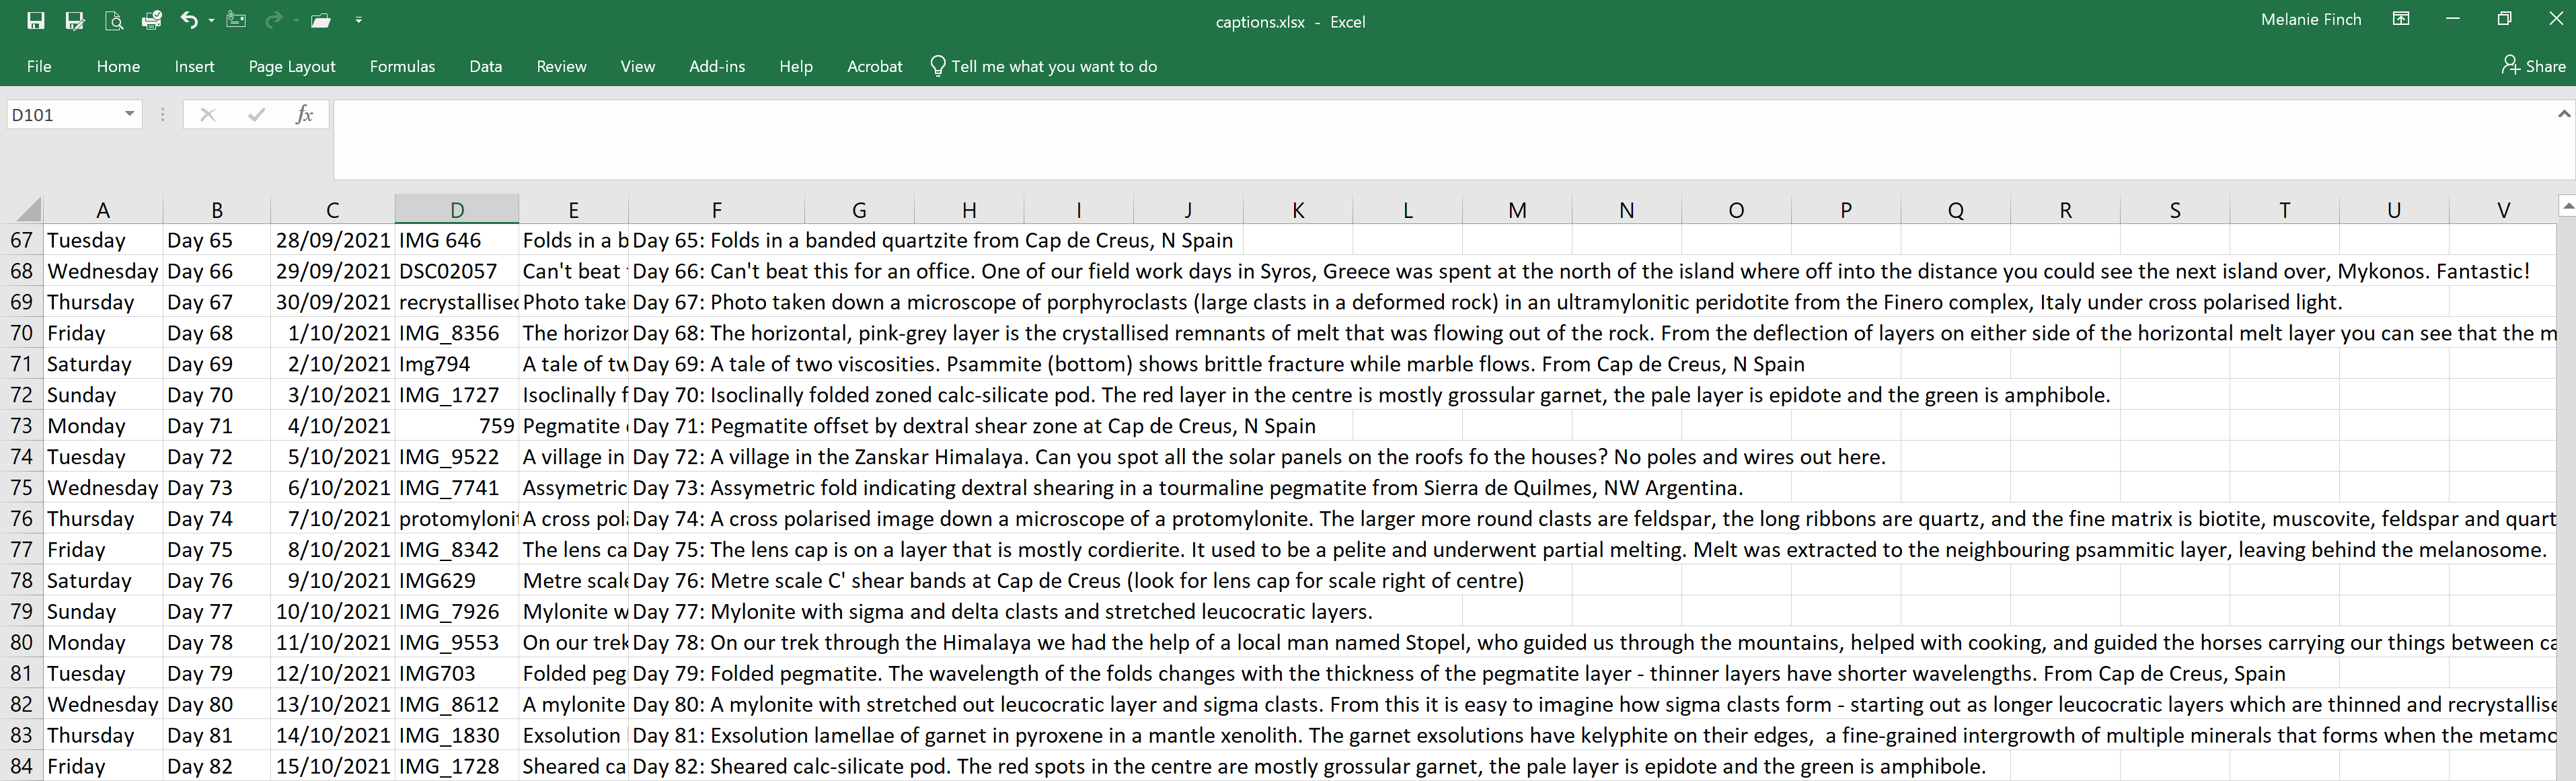
Task: Undo the last action
Action: pyautogui.click(x=189, y=20)
